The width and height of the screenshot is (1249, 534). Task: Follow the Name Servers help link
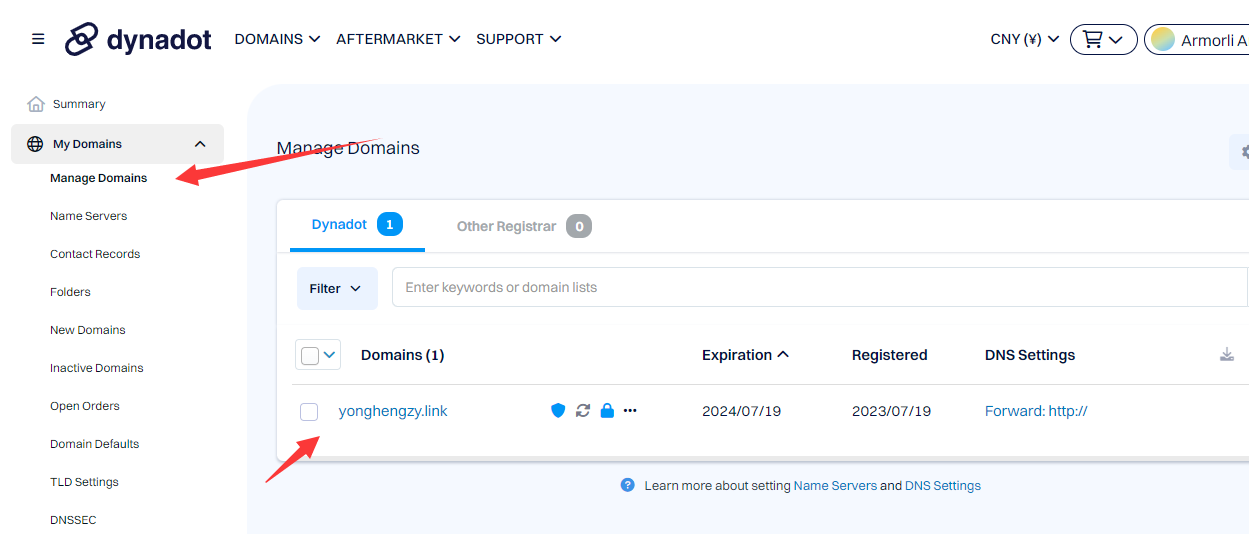coord(835,486)
